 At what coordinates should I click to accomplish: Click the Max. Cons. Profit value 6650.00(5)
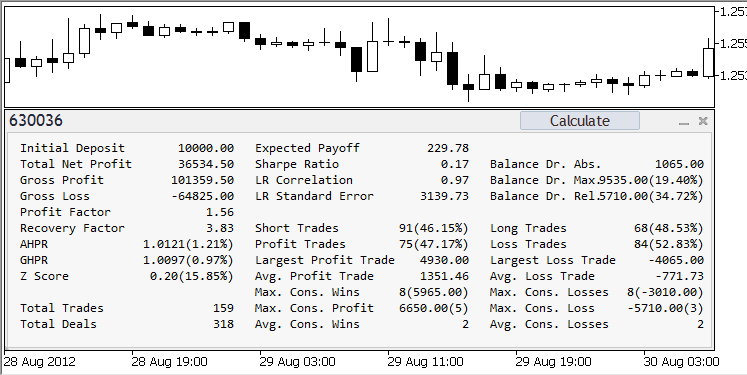pyautogui.click(x=434, y=308)
